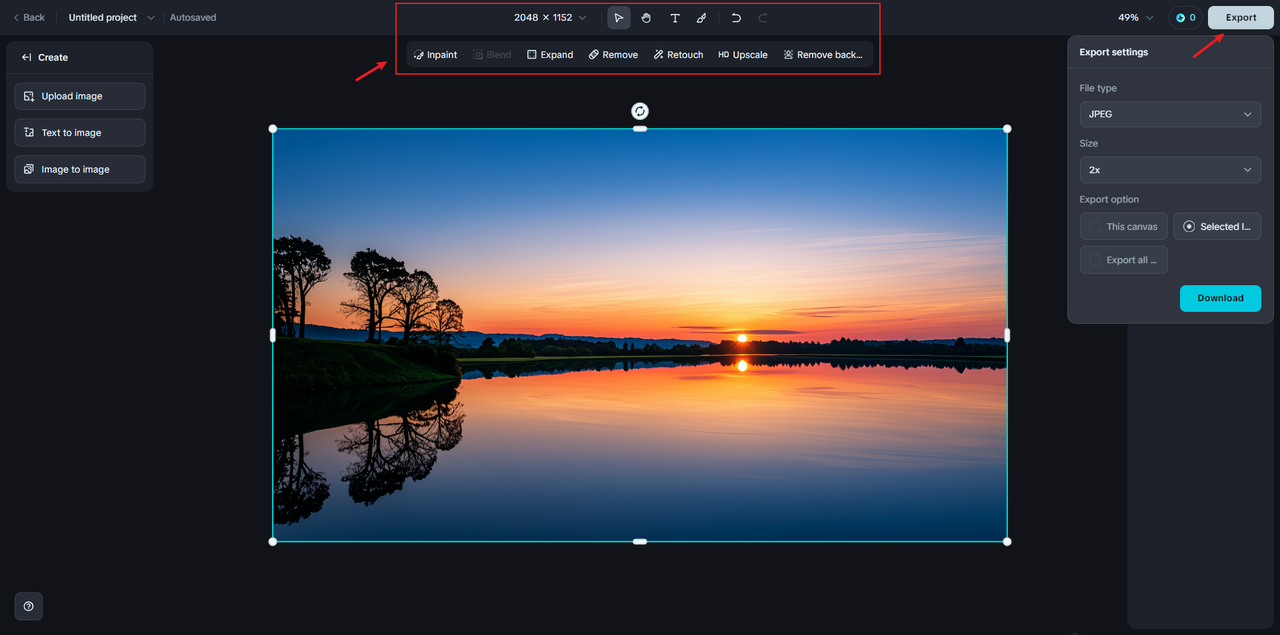Choose the Remove eraser tool
The height and width of the screenshot is (635, 1280).
[x=613, y=55]
